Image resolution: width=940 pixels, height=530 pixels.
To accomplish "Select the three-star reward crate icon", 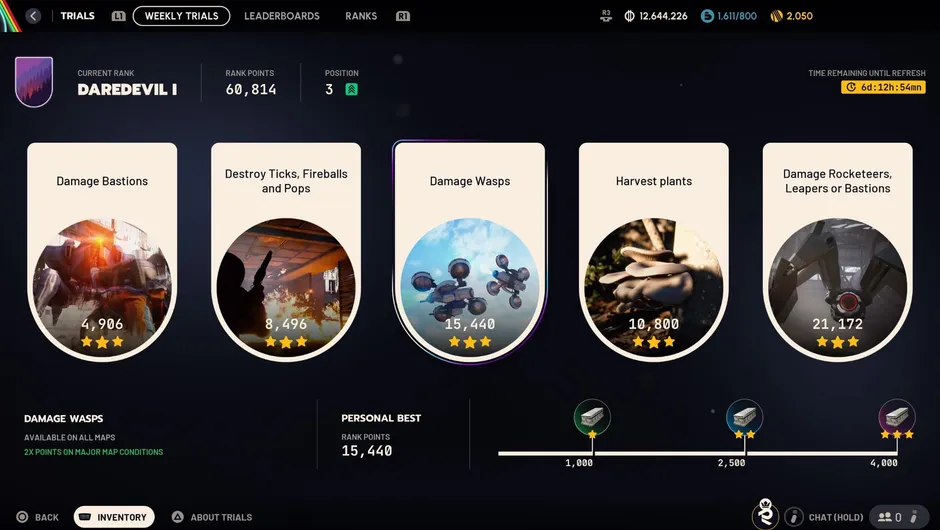I will point(897,416).
